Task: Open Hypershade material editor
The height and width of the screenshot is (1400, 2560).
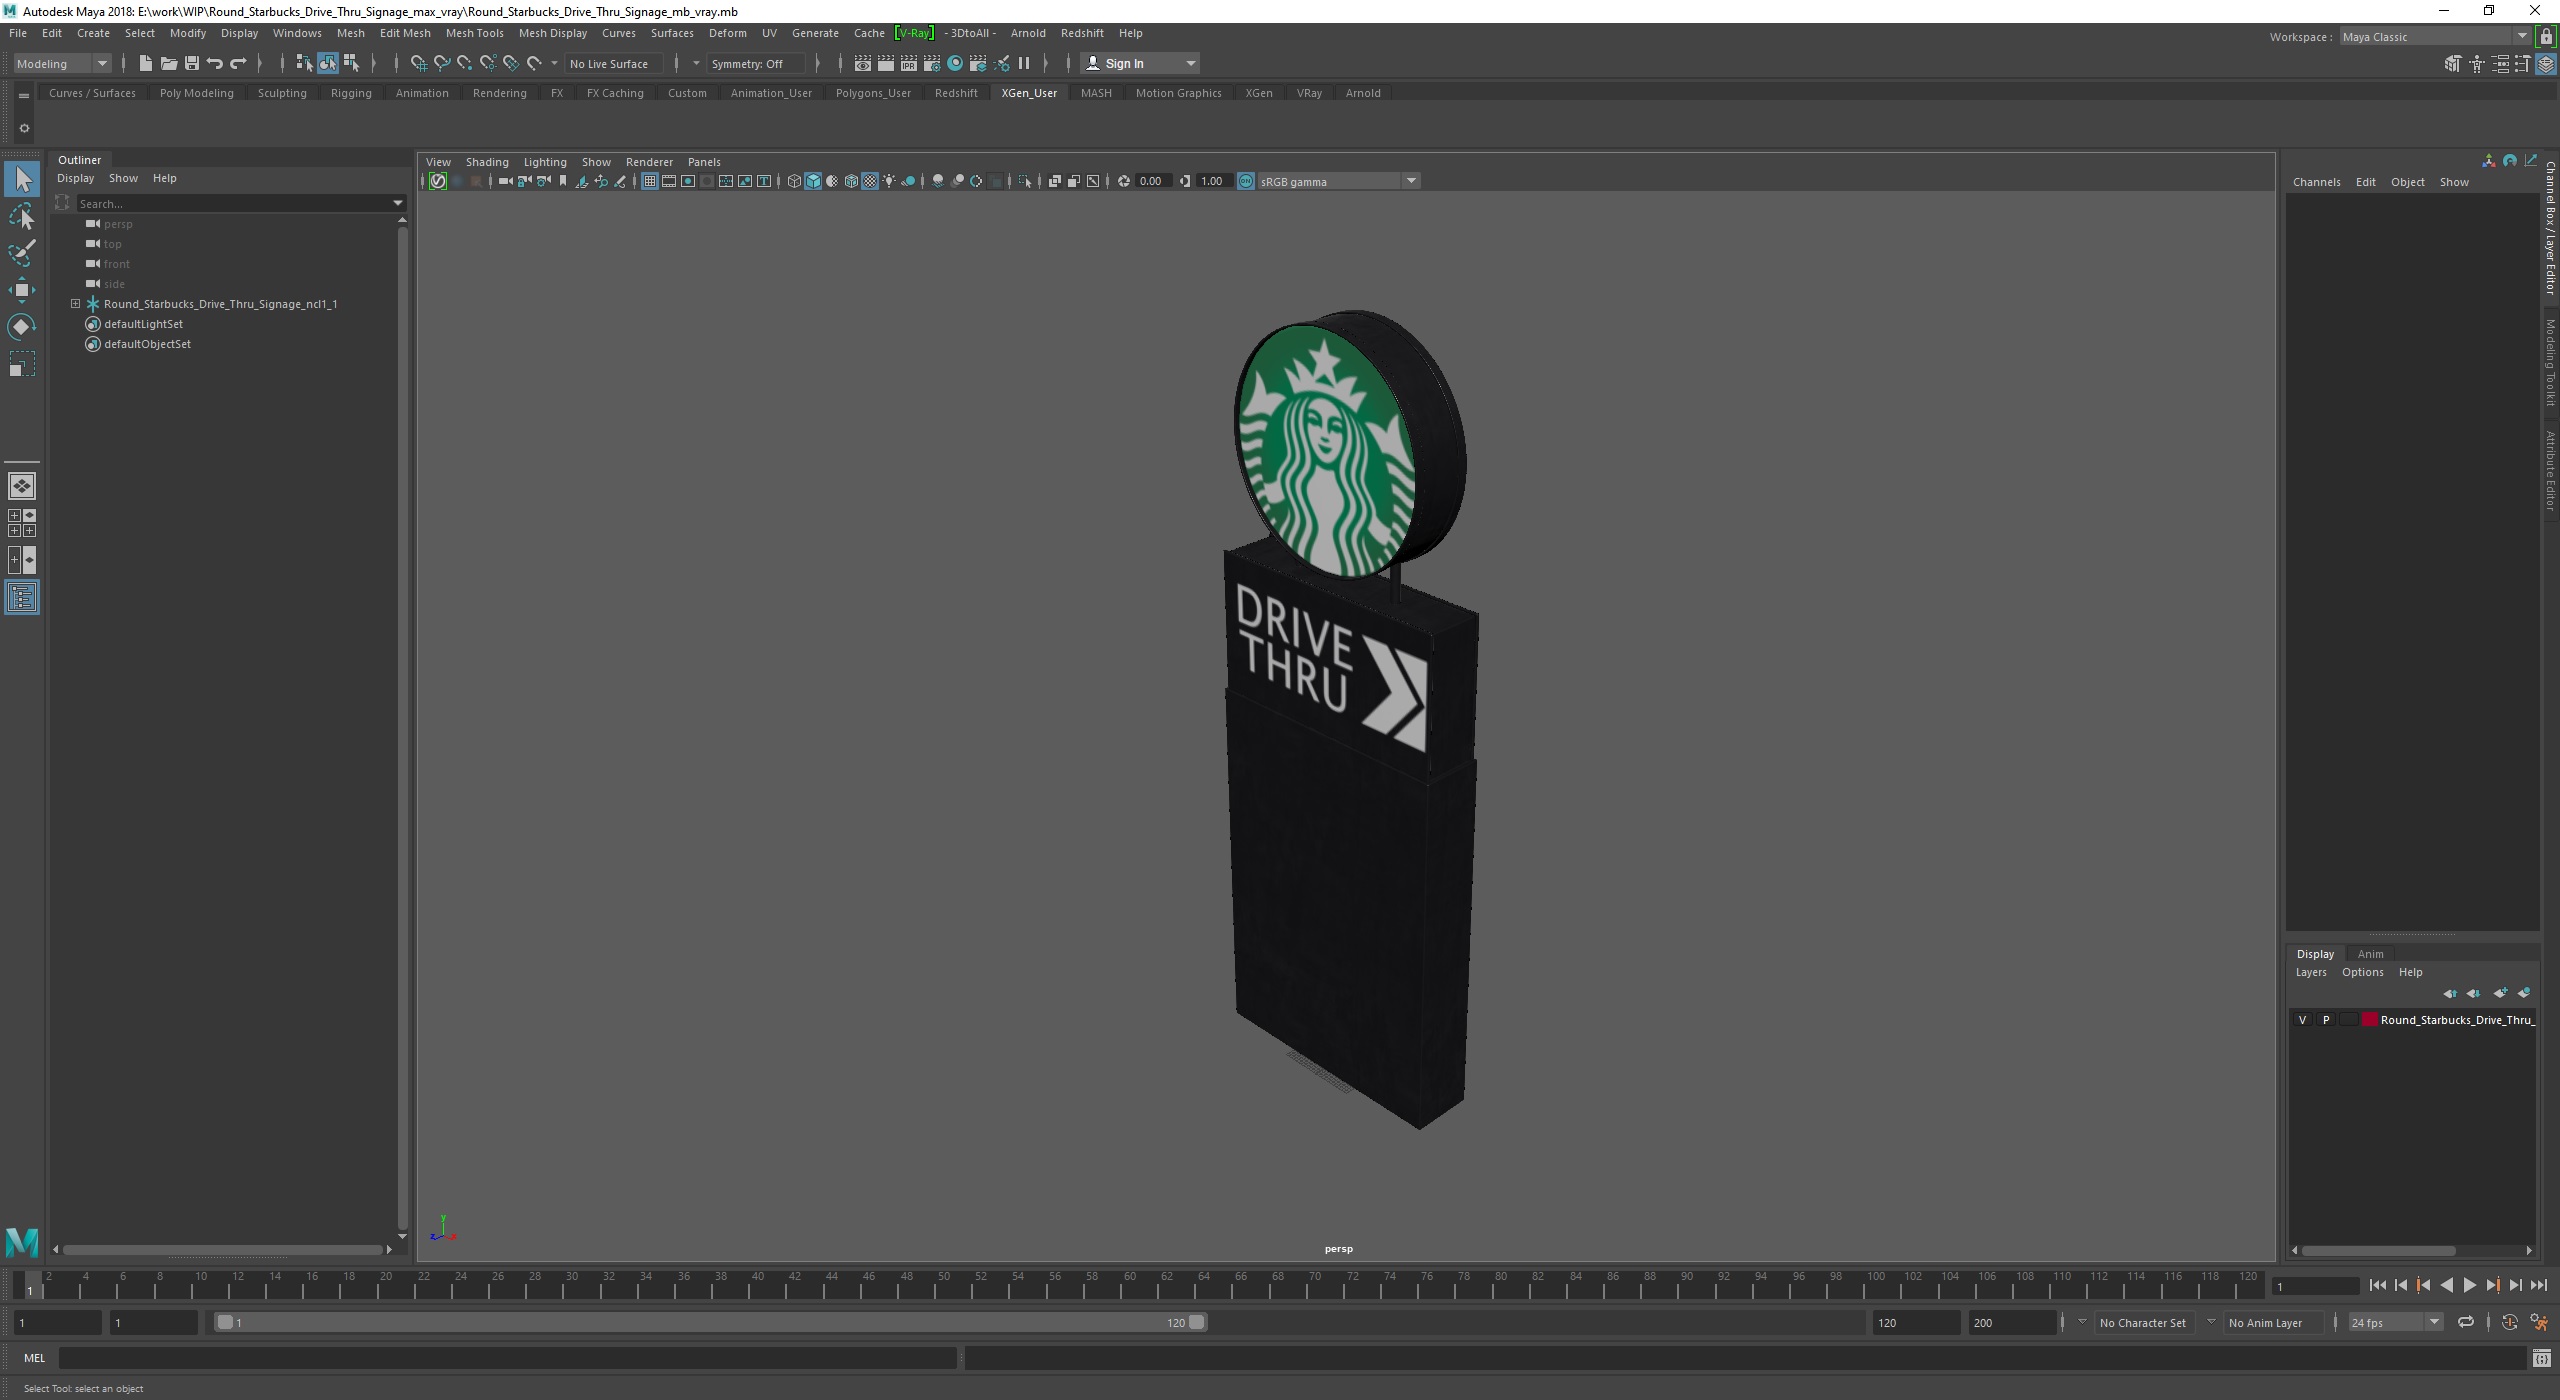Action: click(955, 63)
